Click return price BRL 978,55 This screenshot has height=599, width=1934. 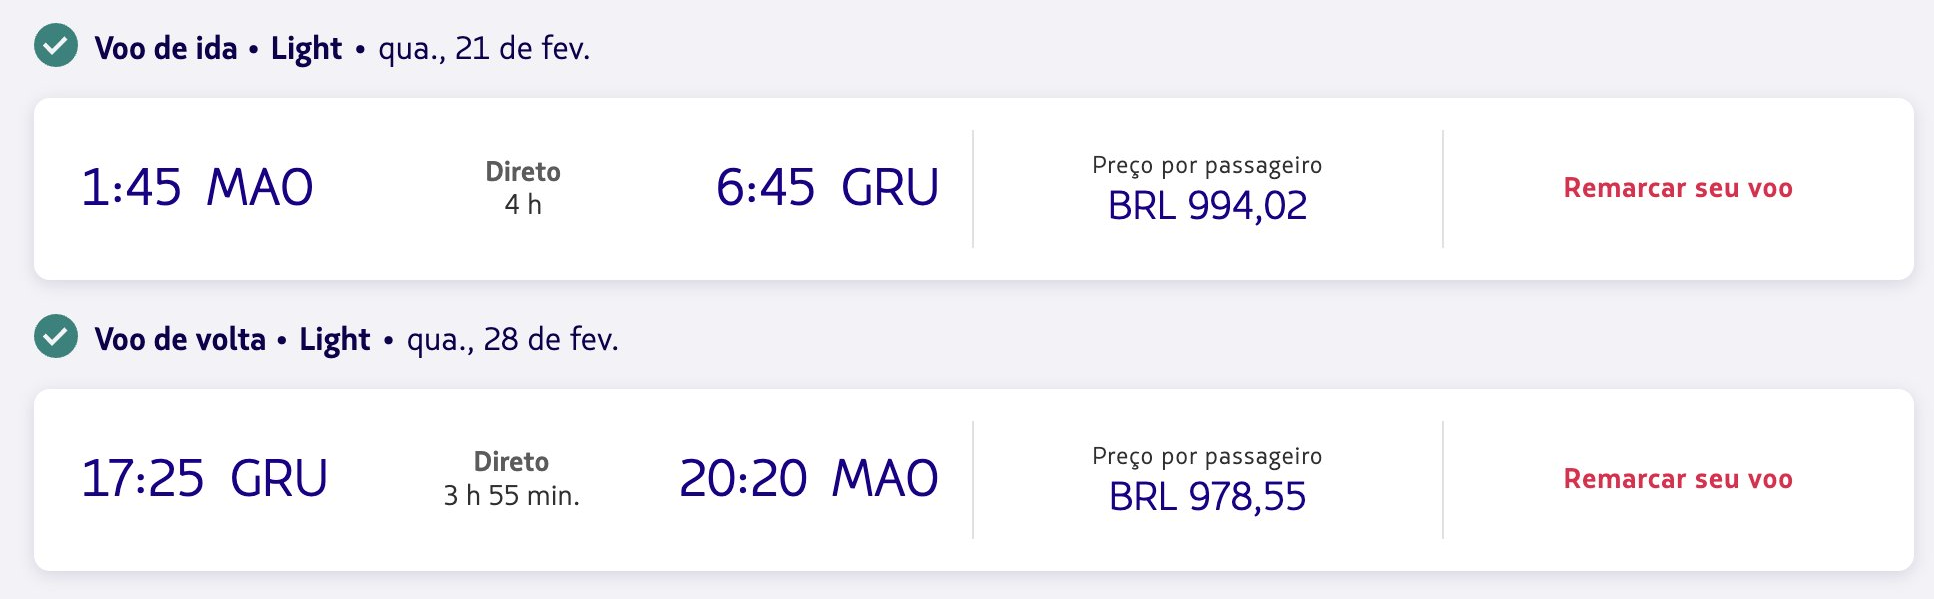(1207, 497)
